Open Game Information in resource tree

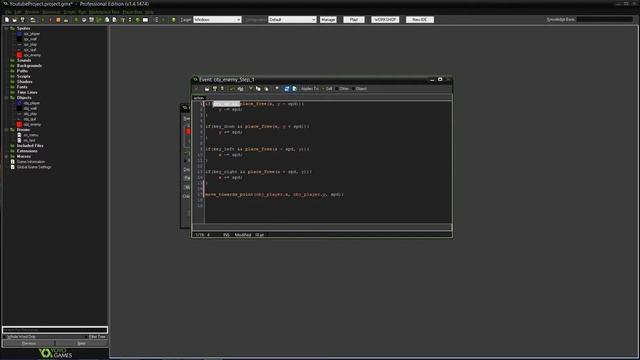point(31,162)
